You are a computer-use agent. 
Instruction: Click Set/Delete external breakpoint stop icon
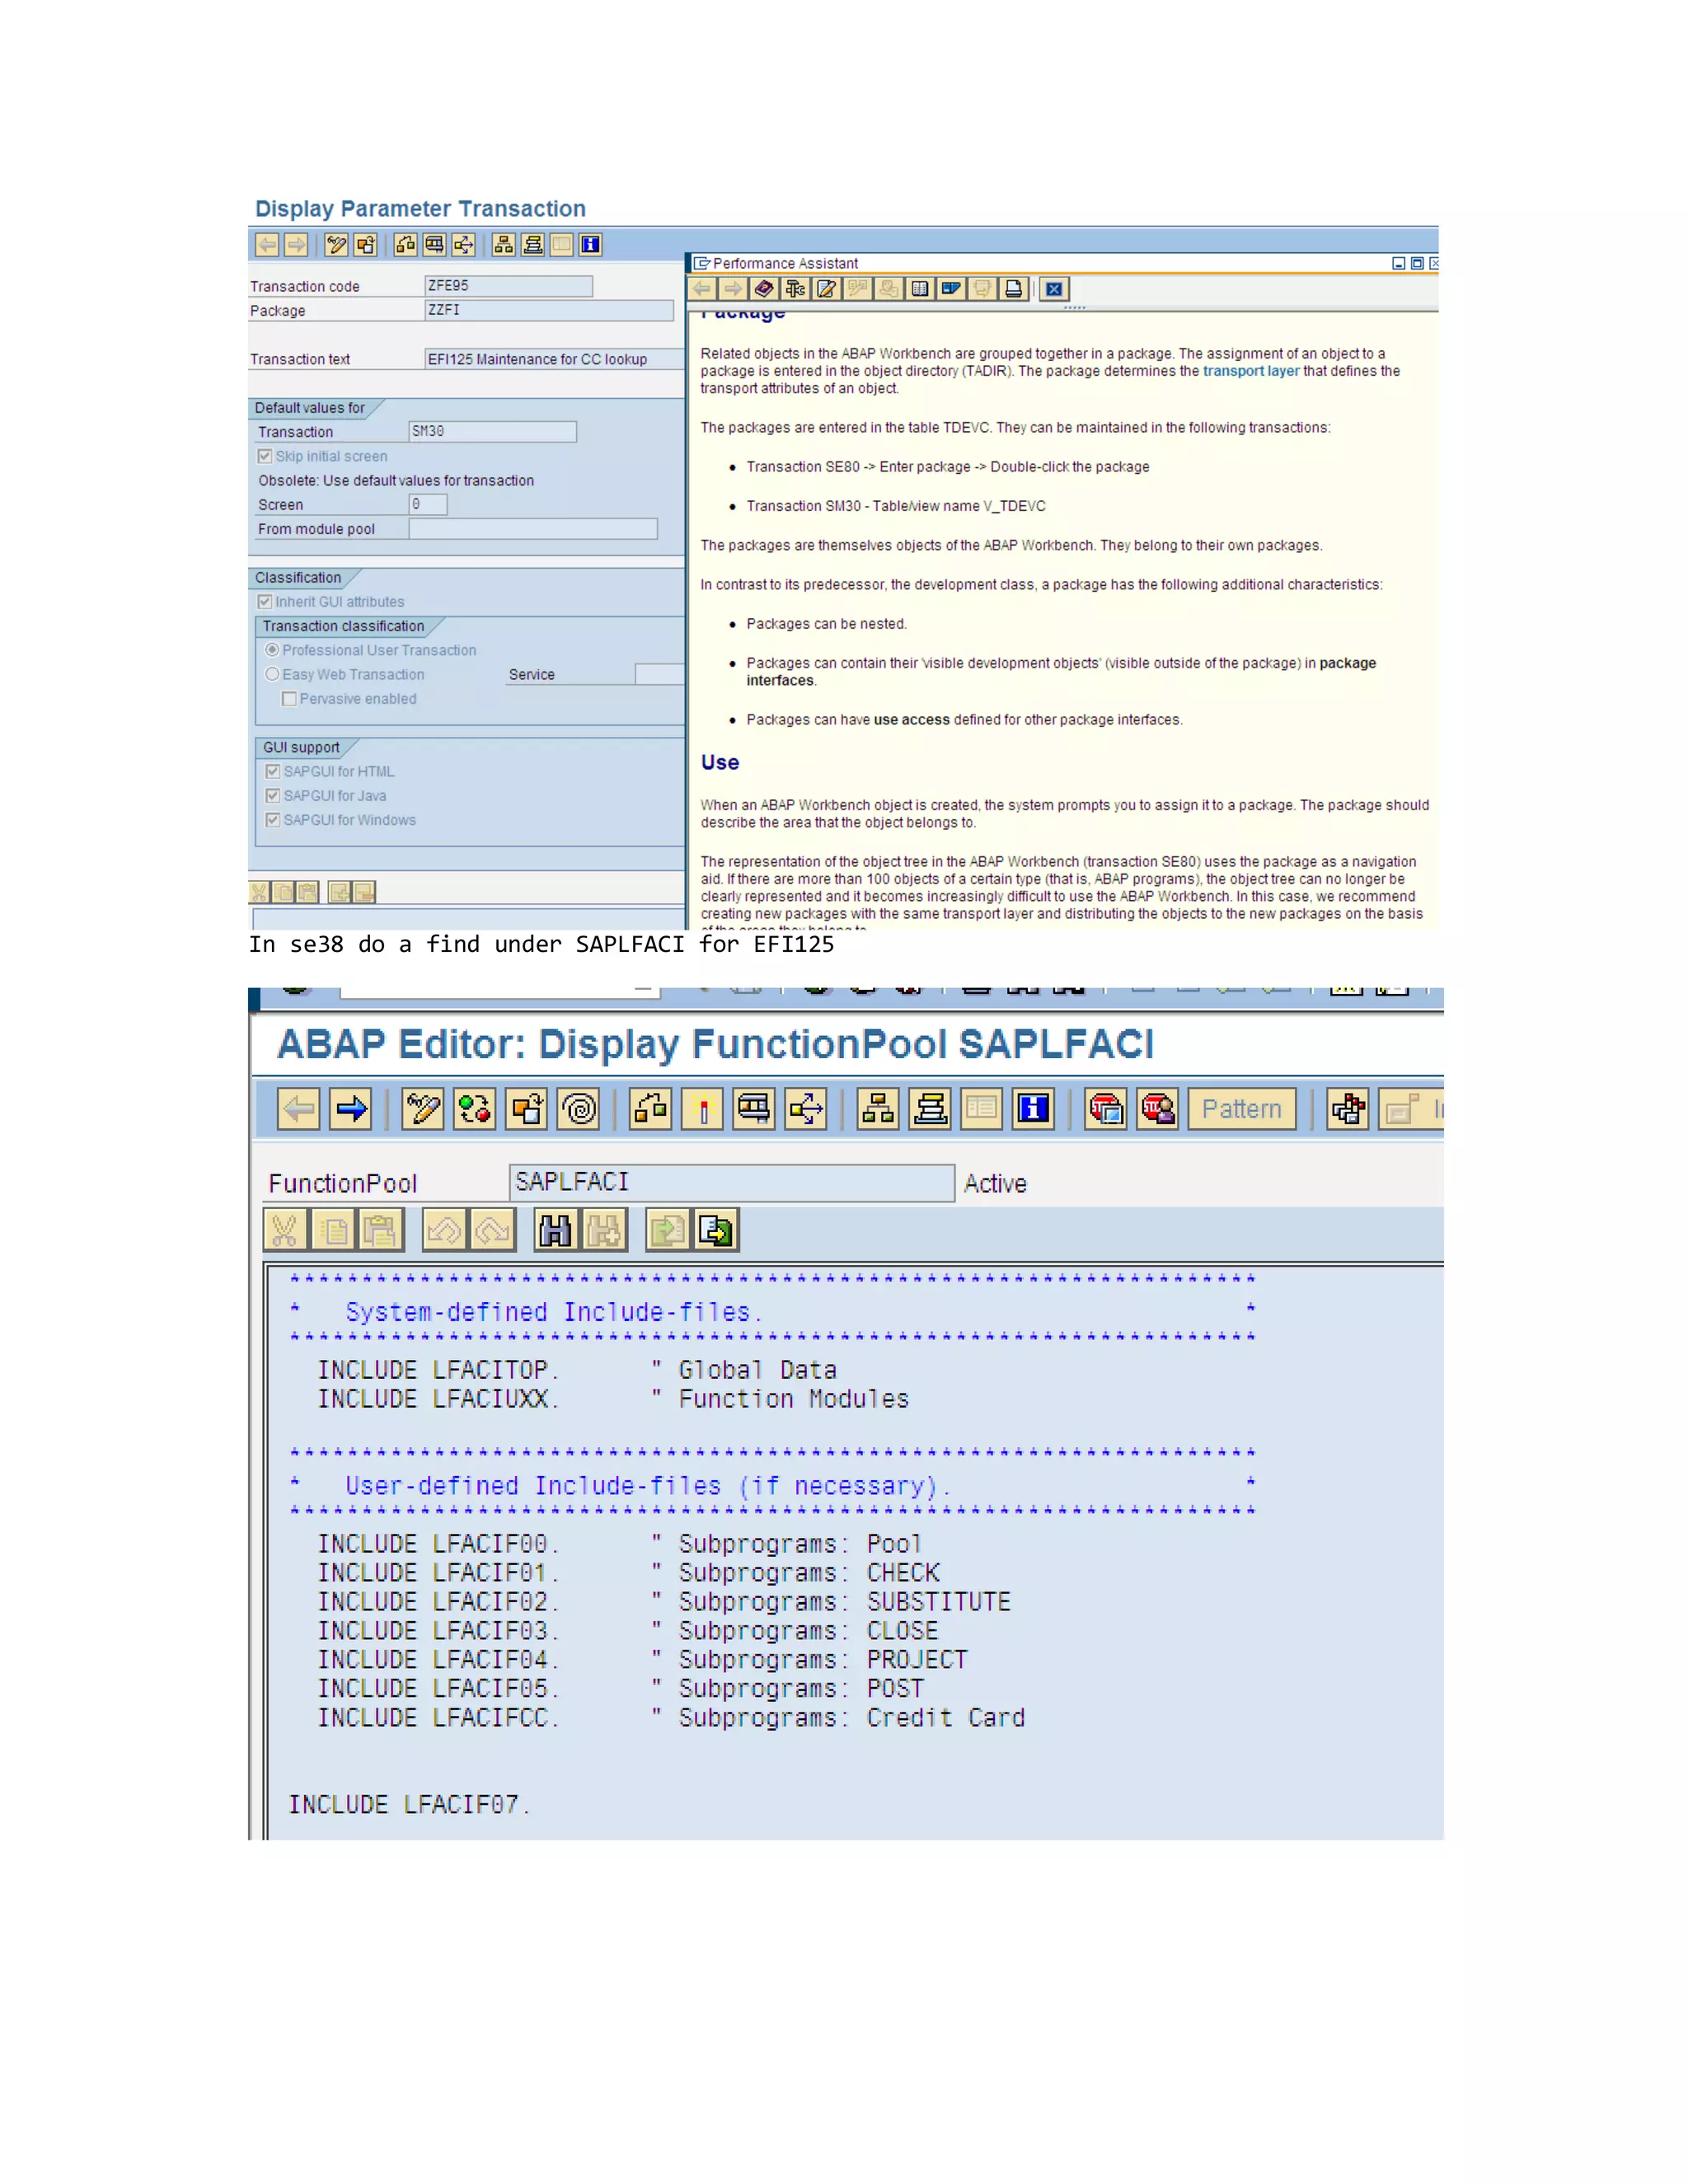coord(1158,1109)
